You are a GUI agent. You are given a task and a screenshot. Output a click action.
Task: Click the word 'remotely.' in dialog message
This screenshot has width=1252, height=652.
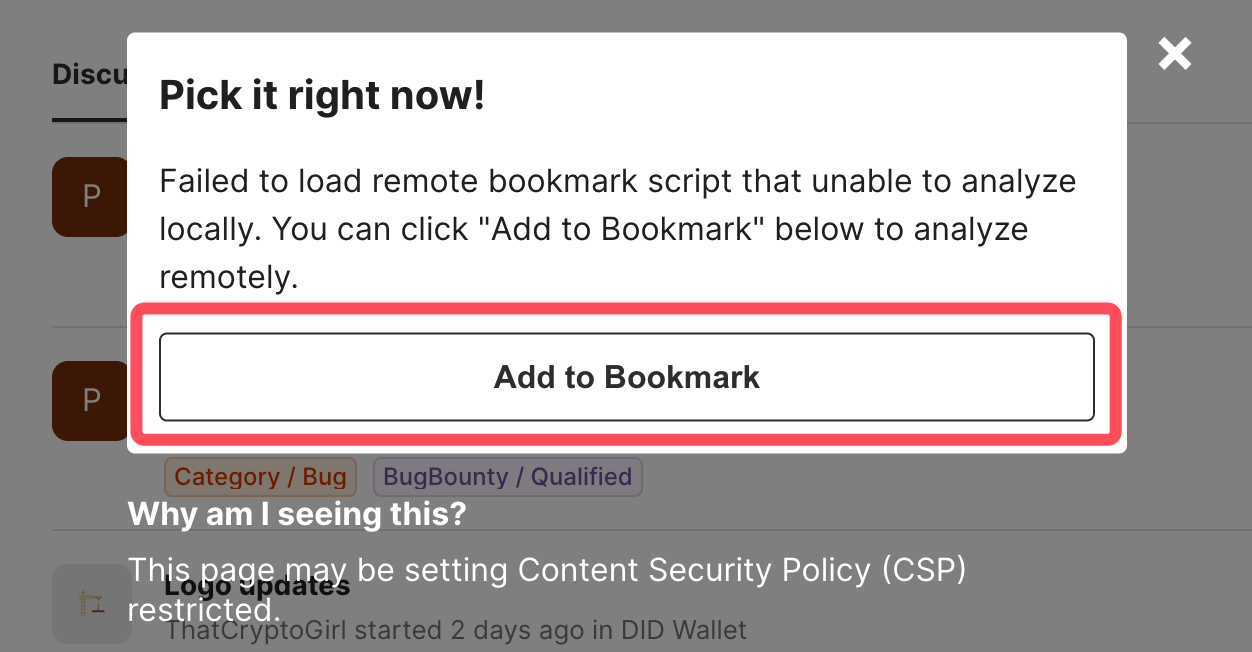click(229, 277)
